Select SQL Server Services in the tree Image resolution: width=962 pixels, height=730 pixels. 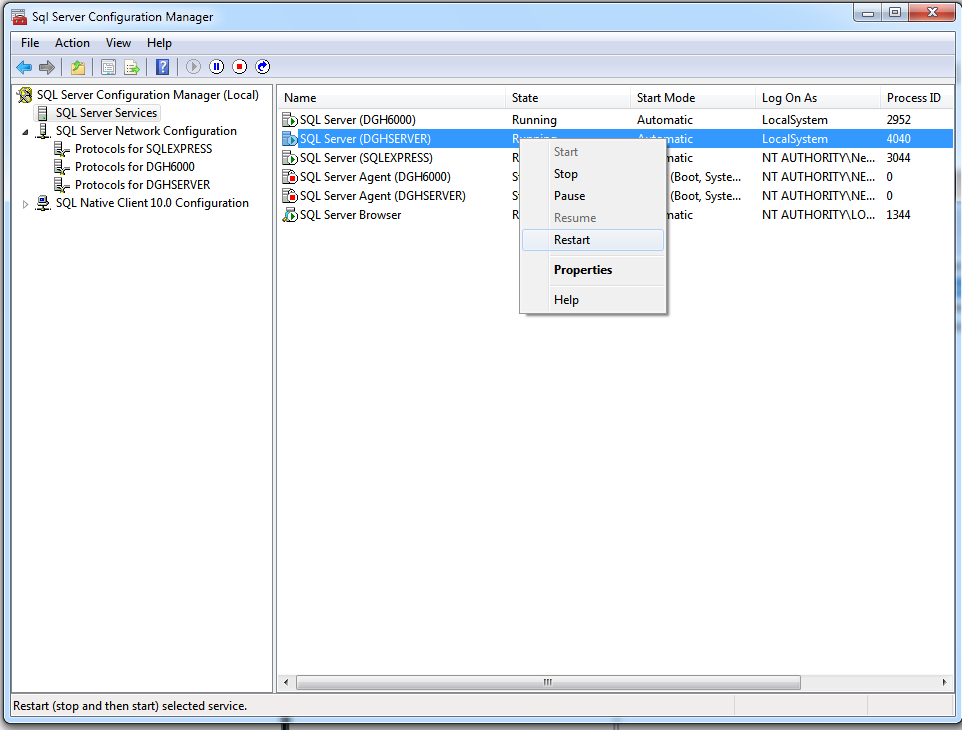point(106,113)
